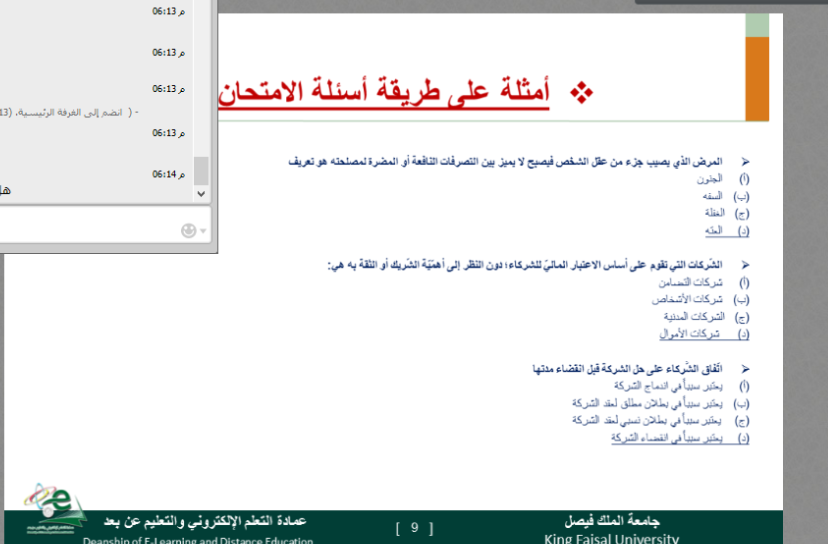The image size is (828, 544).
Task: Click the underlined answer 'العته'
Action: click(713, 230)
